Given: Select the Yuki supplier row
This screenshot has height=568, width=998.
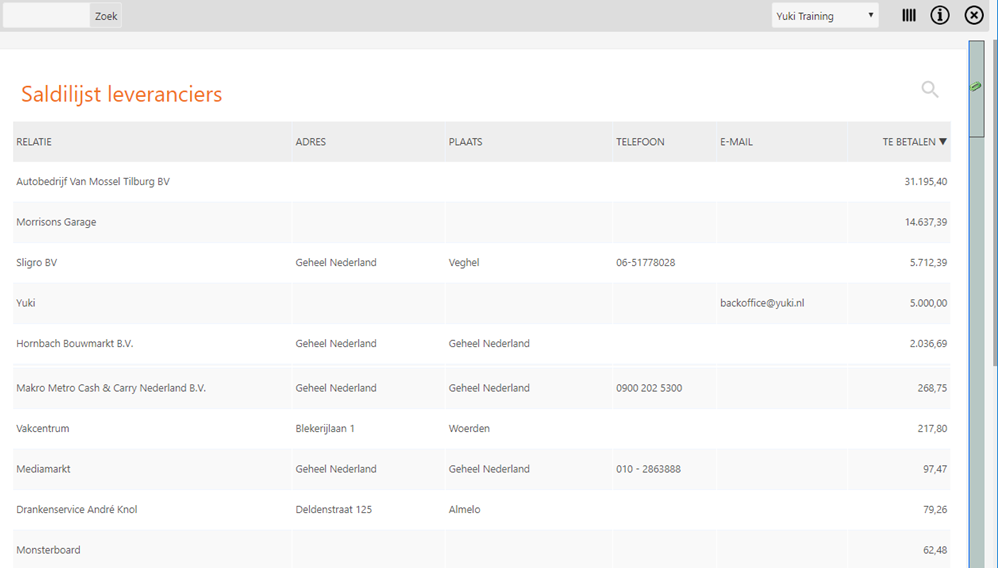Looking at the screenshot, I should [482, 303].
